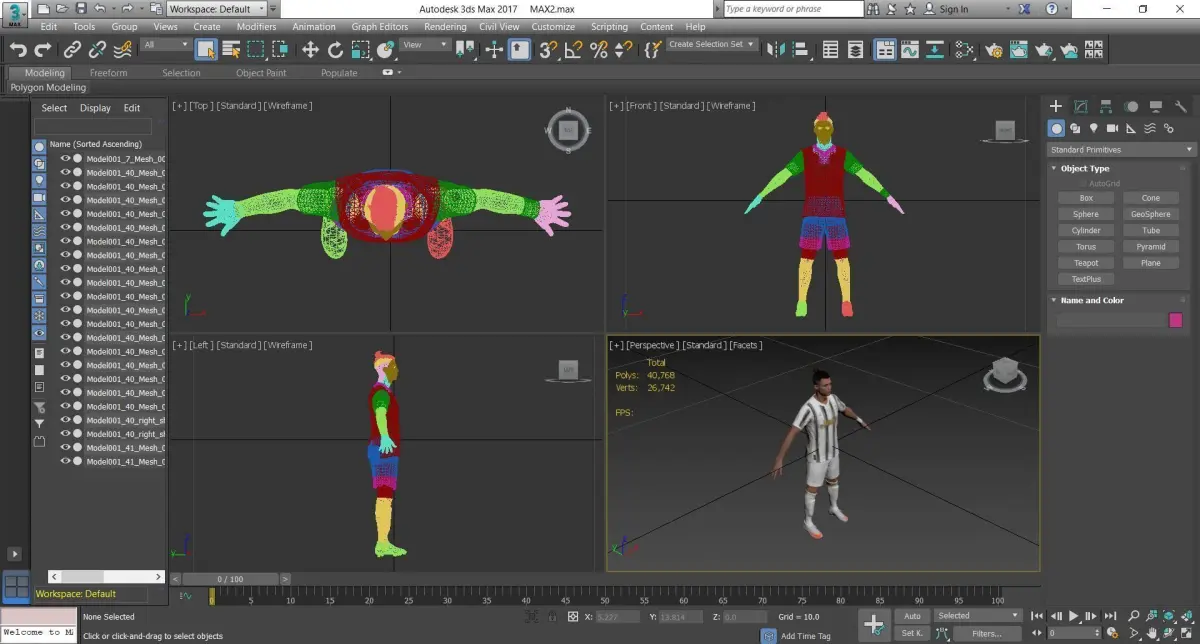Image resolution: width=1200 pixels, height=644 pixels.
Task: Switch to the Freeform ribbon tab
Action: coord(108,73)
